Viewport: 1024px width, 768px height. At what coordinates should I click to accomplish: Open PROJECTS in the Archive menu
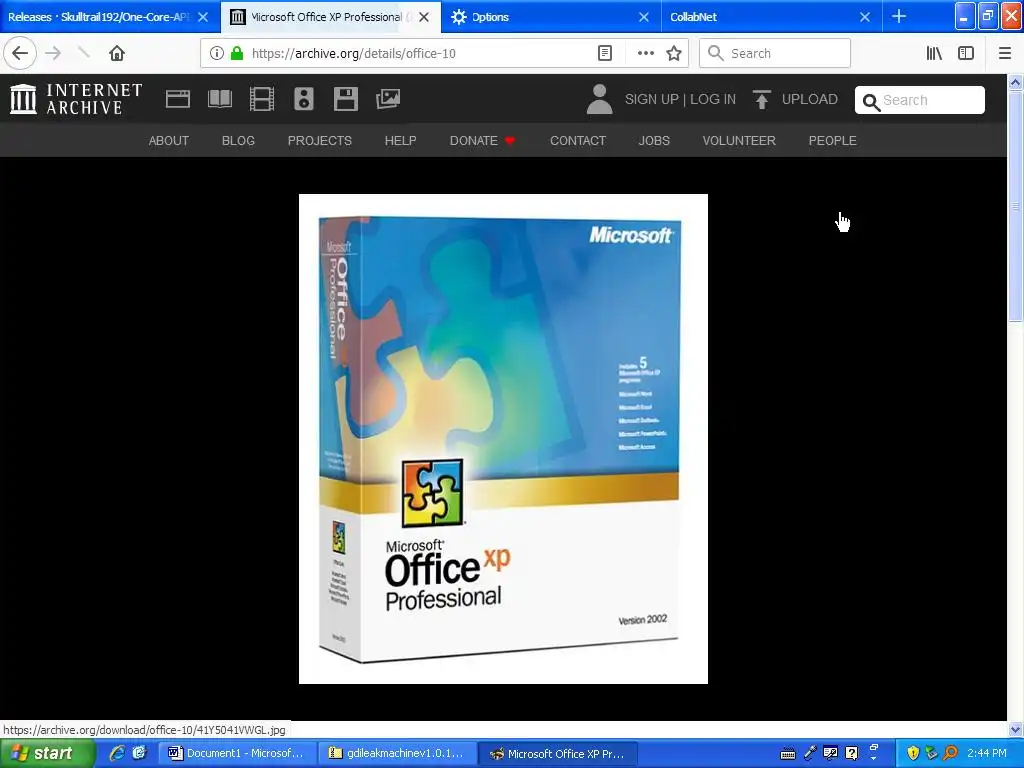[x=320, y=140]
